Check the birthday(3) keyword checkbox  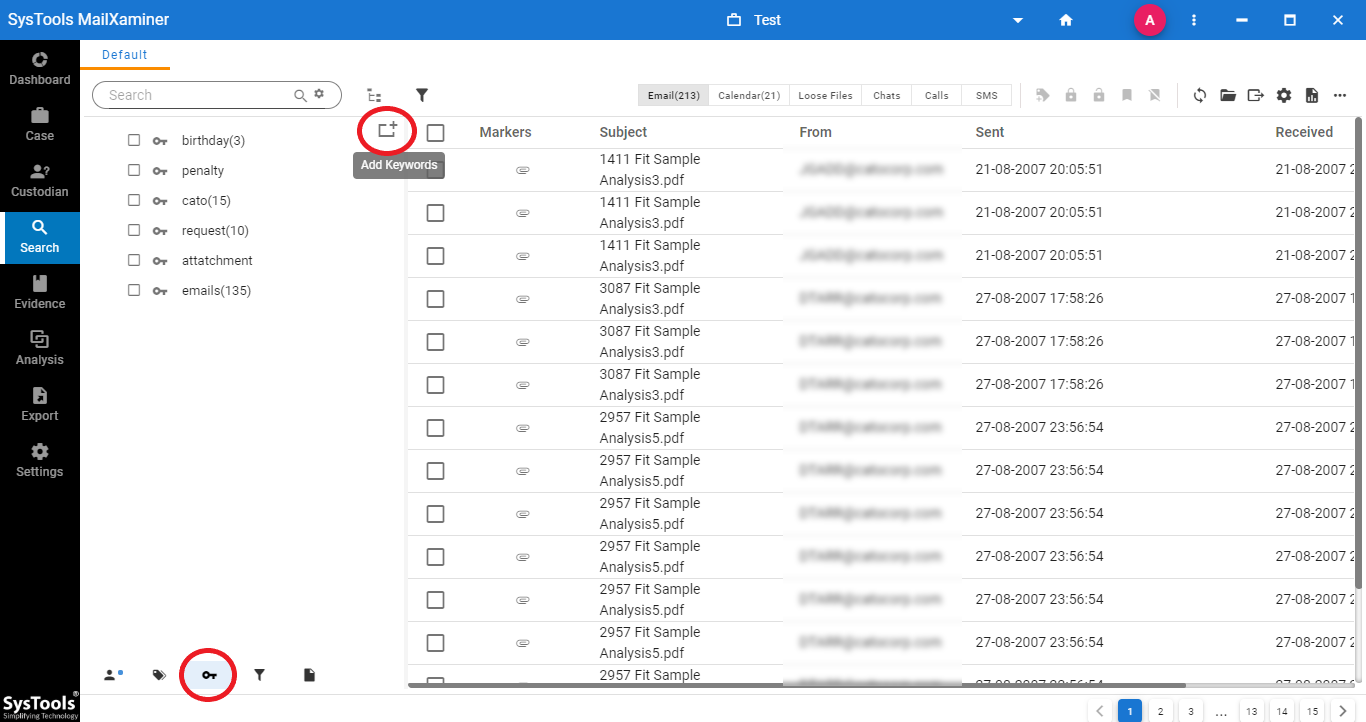(x=134, y=140)
